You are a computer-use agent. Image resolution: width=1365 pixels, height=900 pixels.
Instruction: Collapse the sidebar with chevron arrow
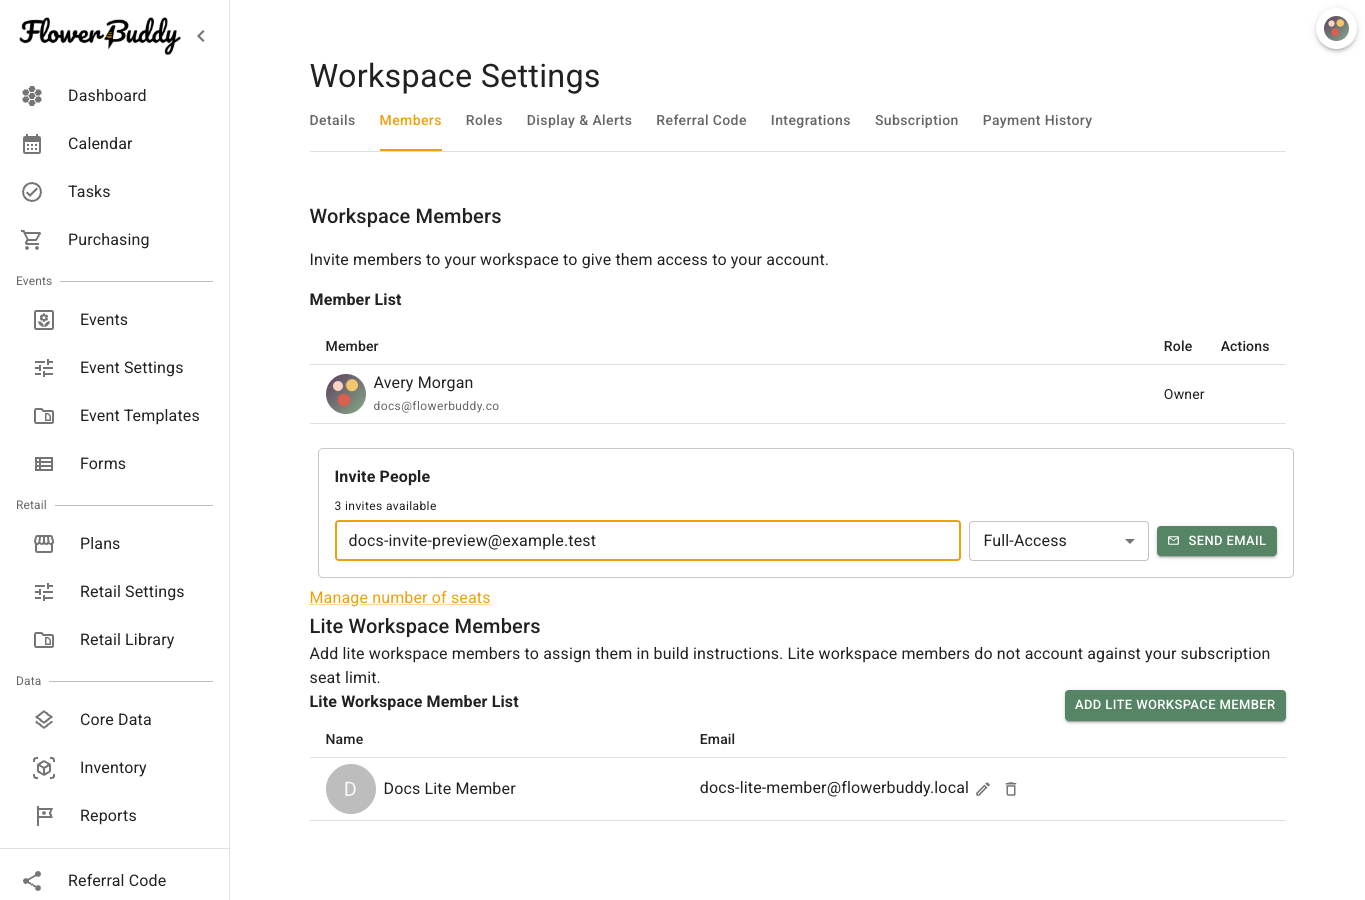[201, 36]
